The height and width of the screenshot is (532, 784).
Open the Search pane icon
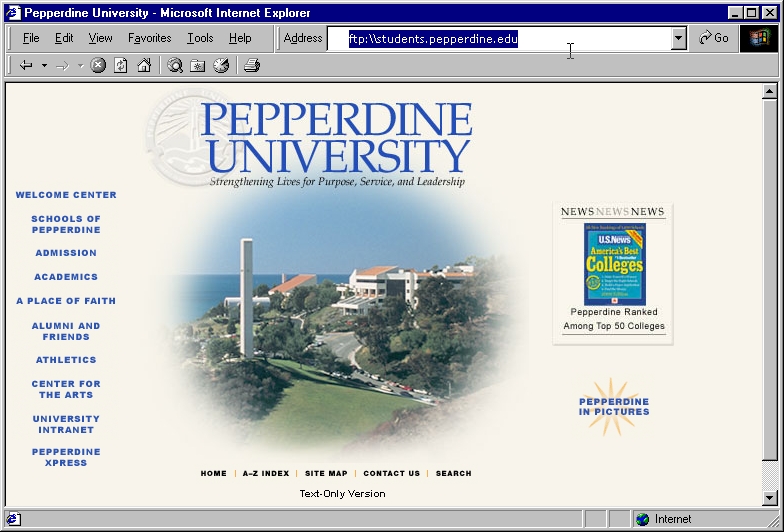click(x=174, y=65)
